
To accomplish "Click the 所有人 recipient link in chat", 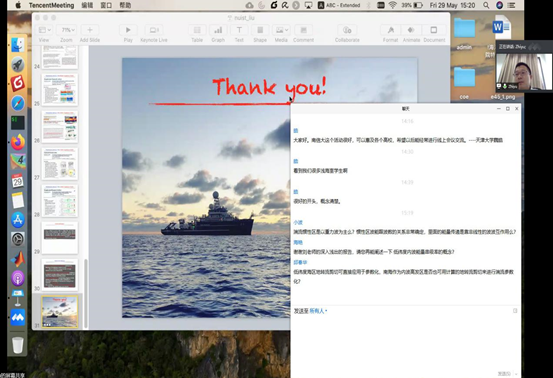I will 317,311.
